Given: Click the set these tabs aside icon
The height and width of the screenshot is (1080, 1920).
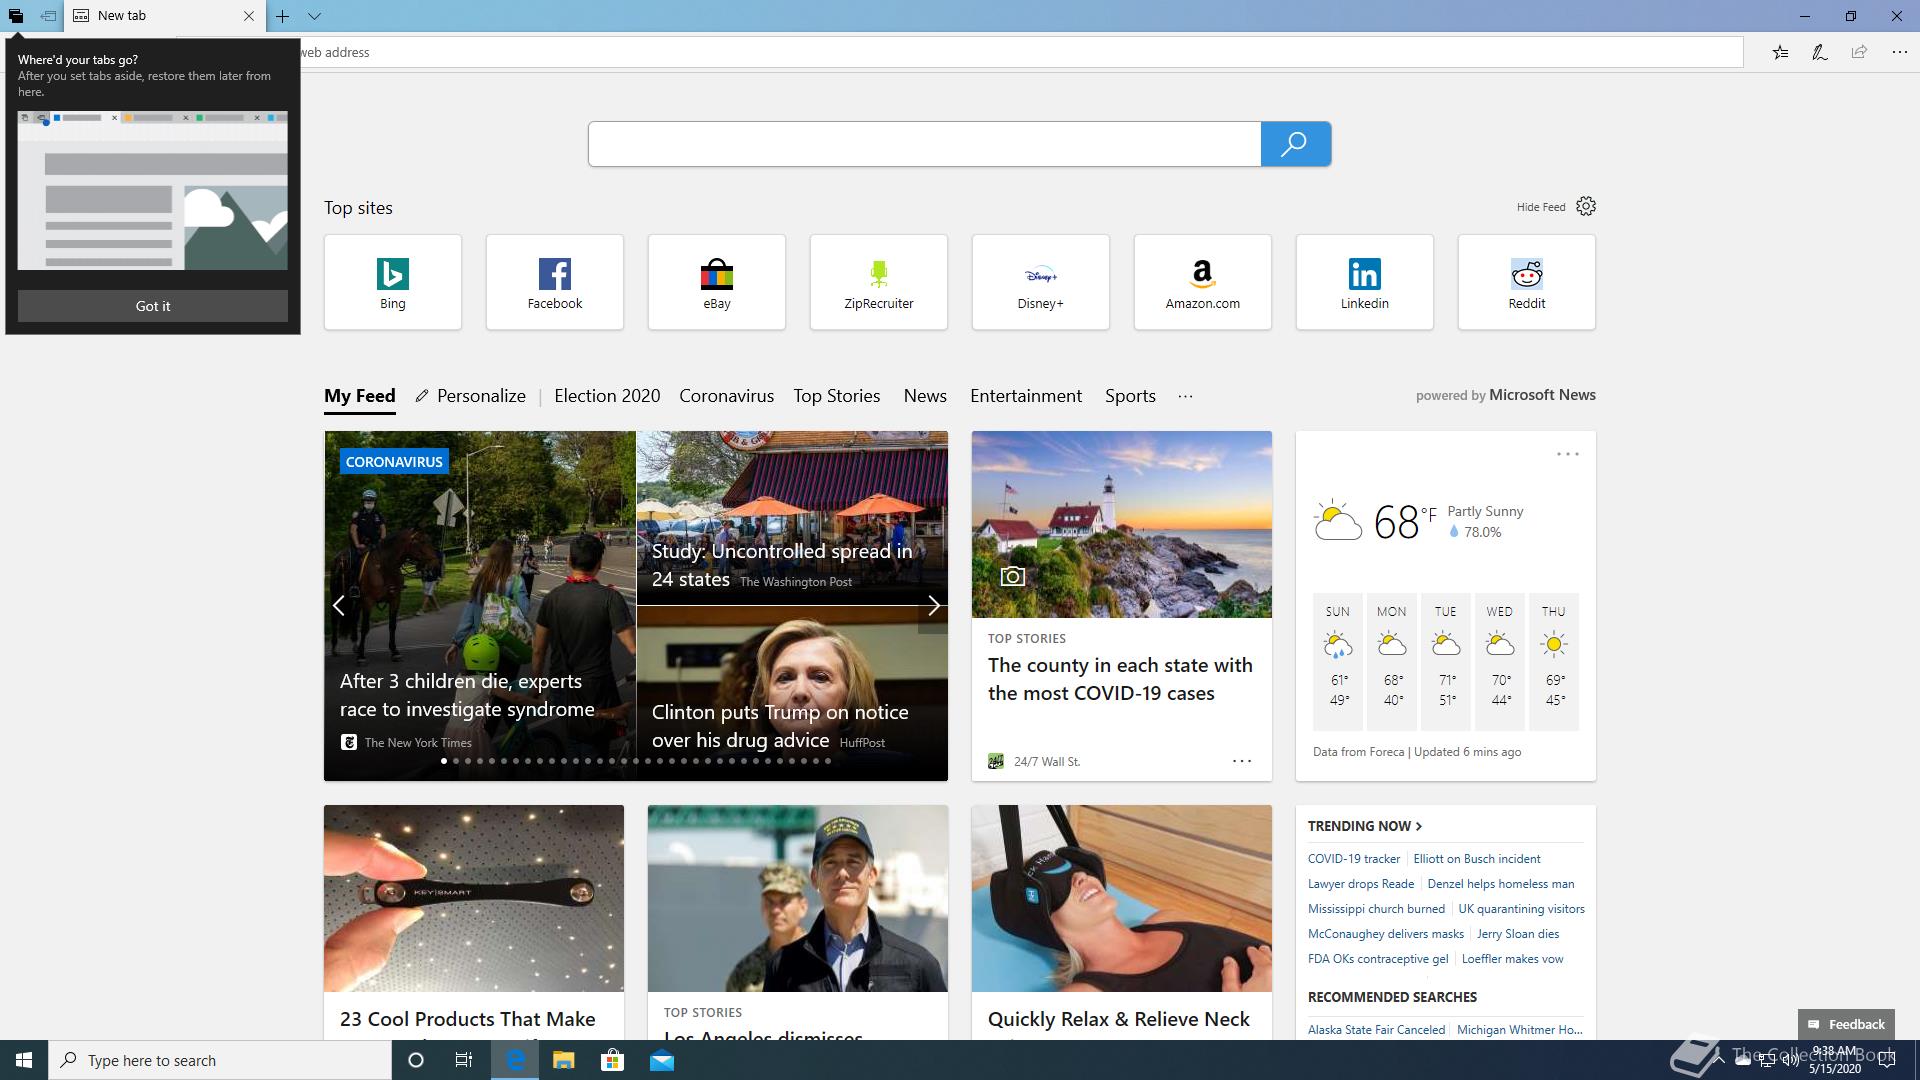Looking at the screenshot, I should [x=48, y=16].
